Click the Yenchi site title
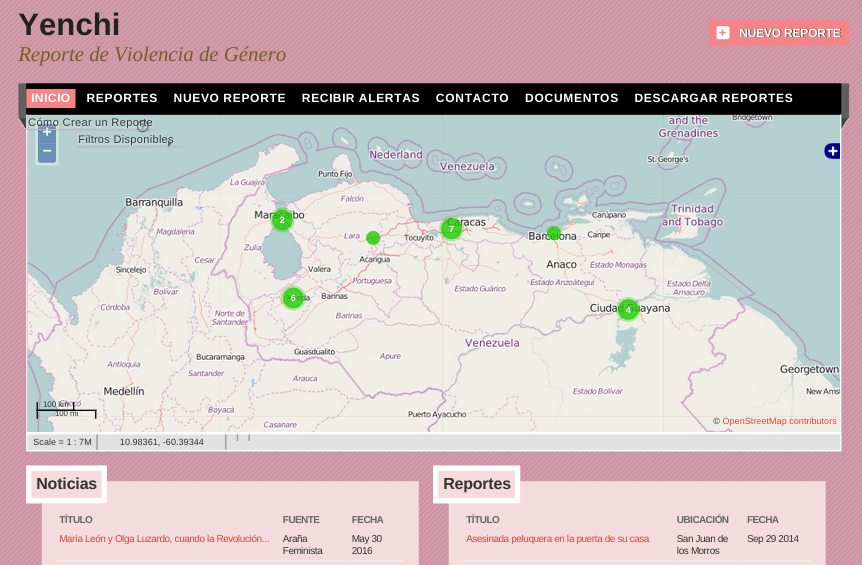Image resolution: width=862 pixels, height=565 pixels. (x=69, y=25)
